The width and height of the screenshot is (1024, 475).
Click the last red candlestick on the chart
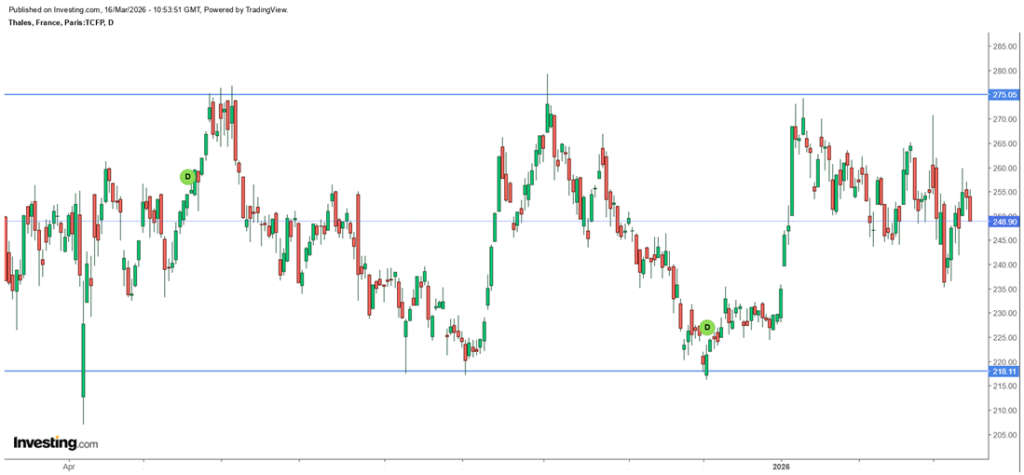pyautogui.click(x=970, y=210)
